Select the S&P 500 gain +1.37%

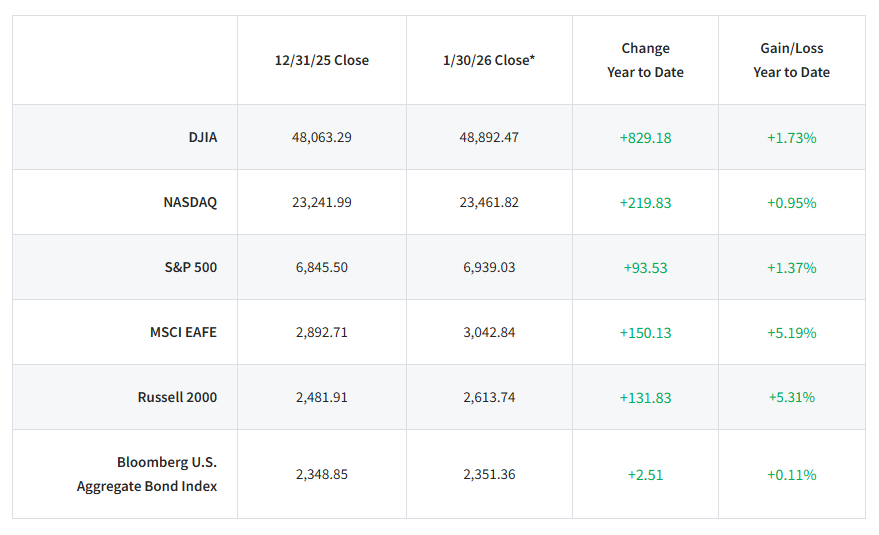pos(791,267)
